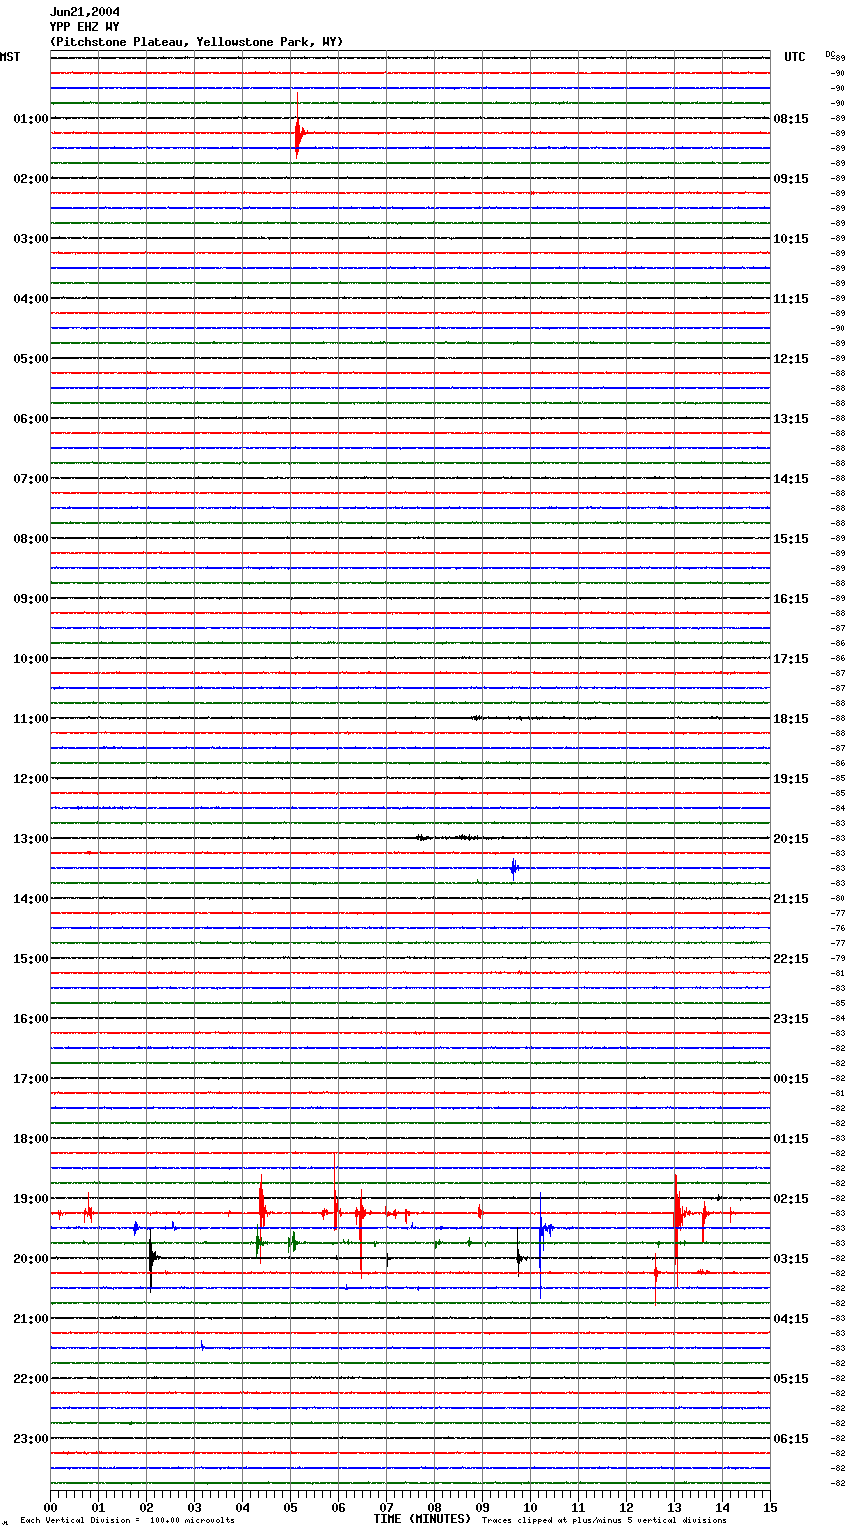Click the 04:00 MST row label
The height and width of the screenshot is (1534, 850).
tap(31, 299)
